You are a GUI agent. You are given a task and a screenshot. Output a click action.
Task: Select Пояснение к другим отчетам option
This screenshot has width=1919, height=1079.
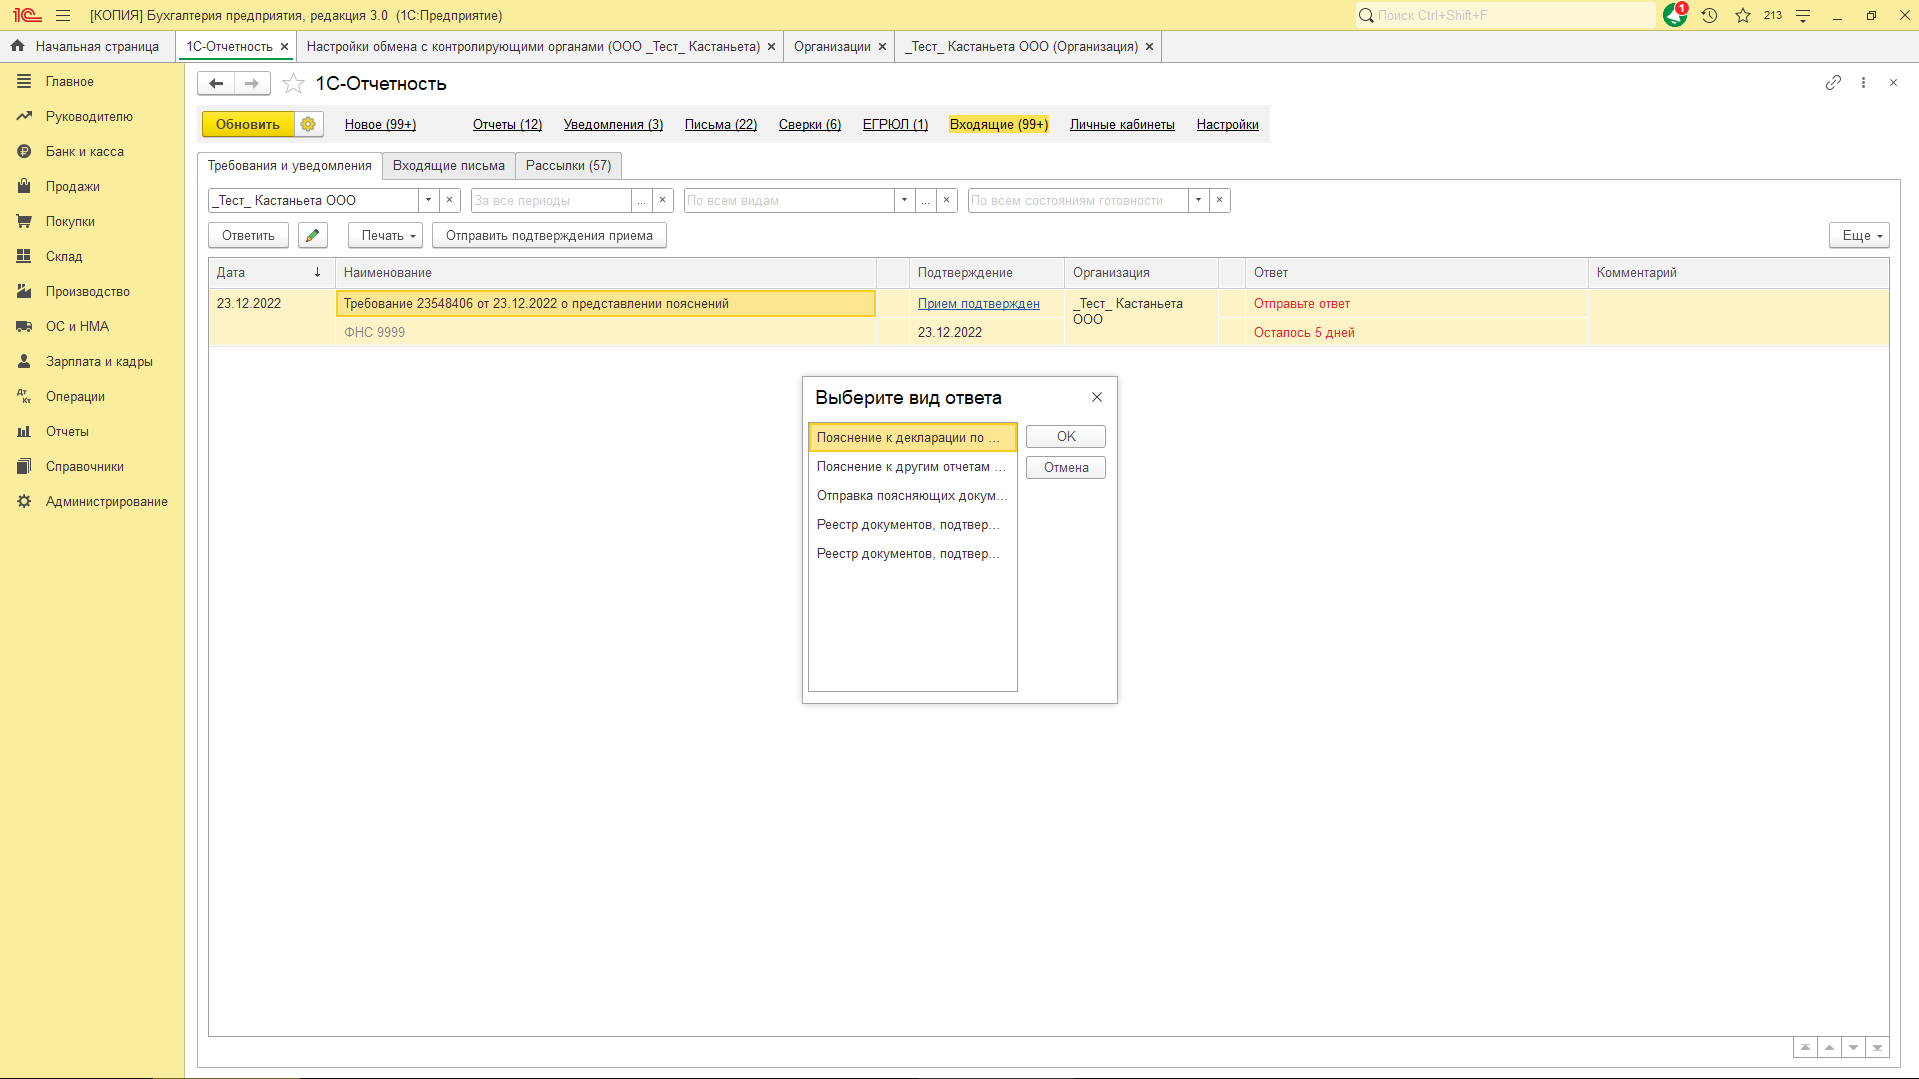coord(910,466)
